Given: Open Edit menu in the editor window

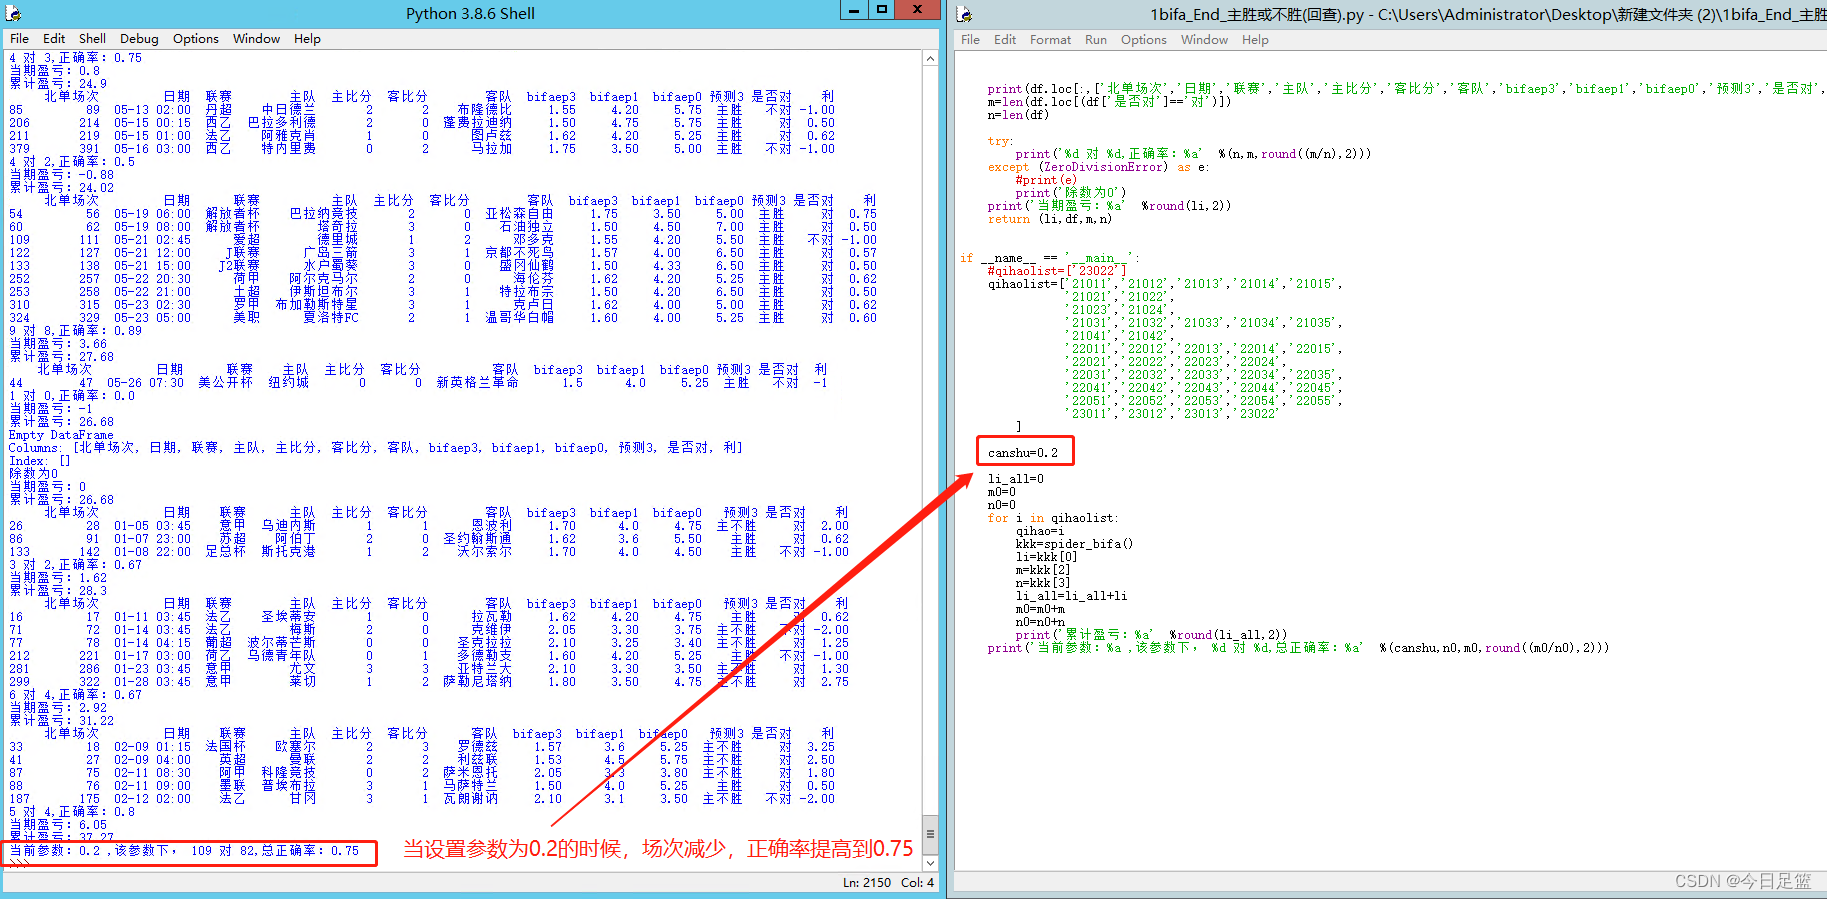Looking at the screenshot, I should tap(1005, 40).
